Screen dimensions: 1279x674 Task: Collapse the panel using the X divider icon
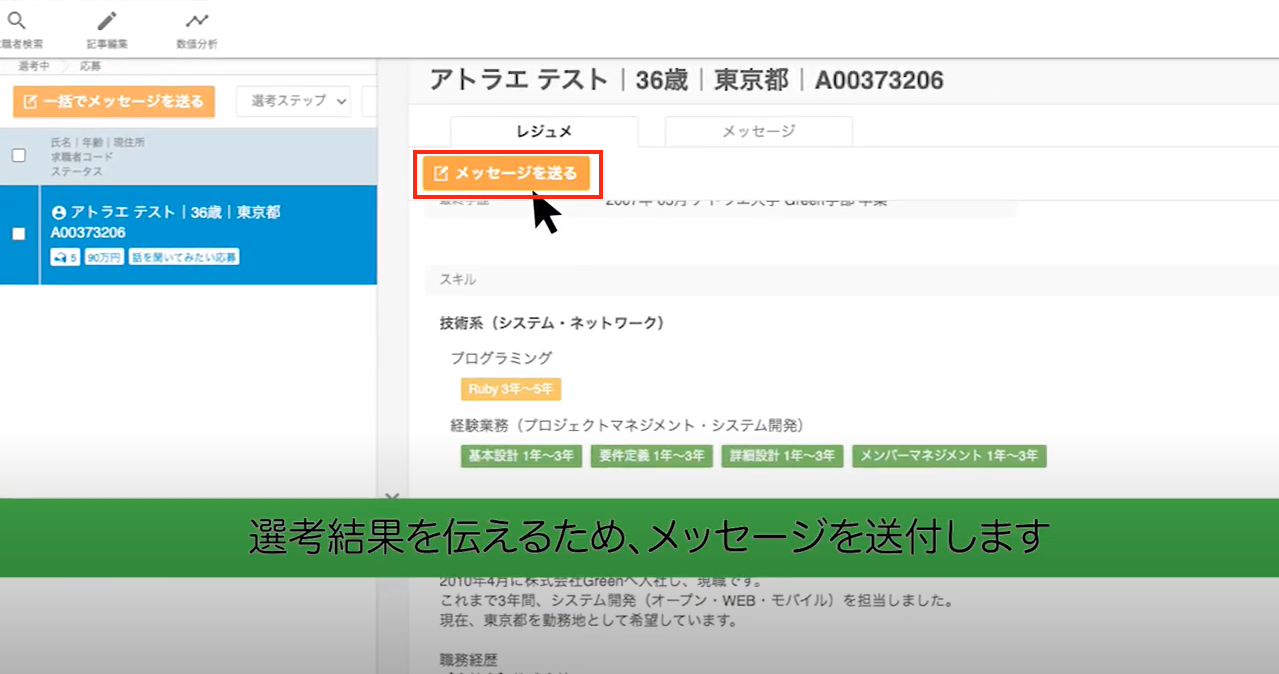click(x=392, y=496)
